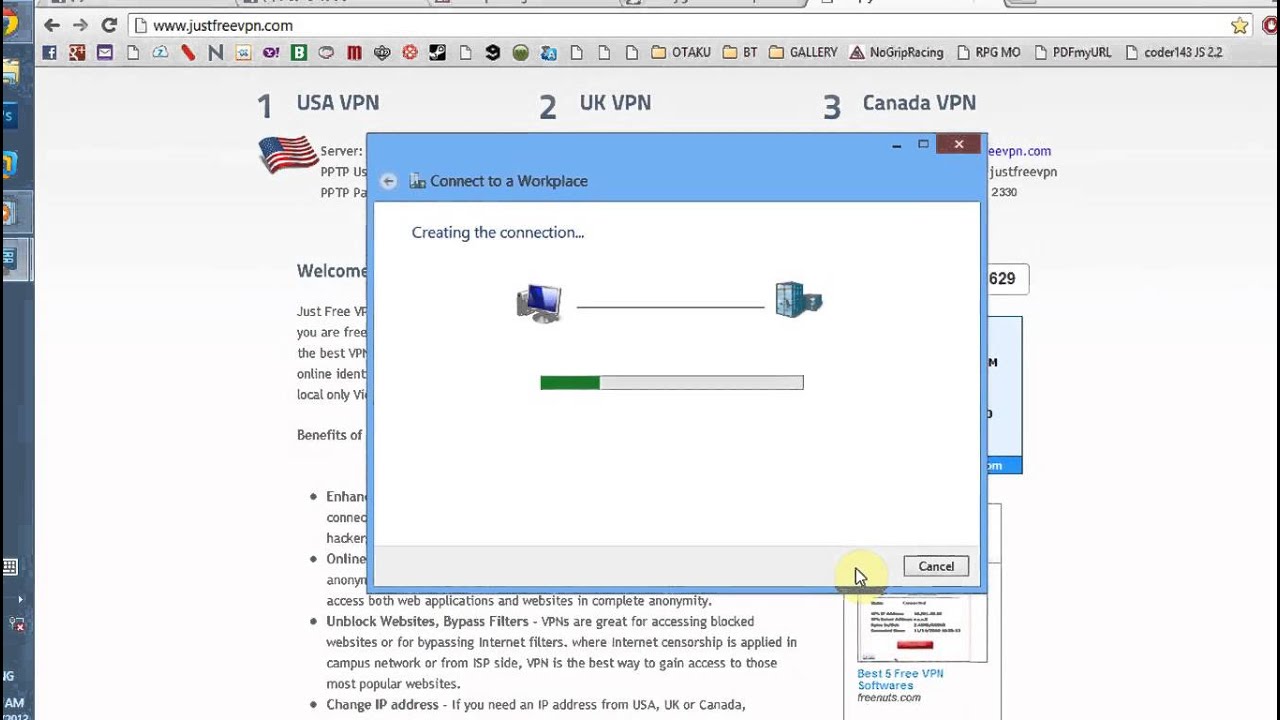Screen dimensions: 1280x720
Task: Click the 'Unblock Websites, Bypass Filters' text
Action: tap(427, 621)
